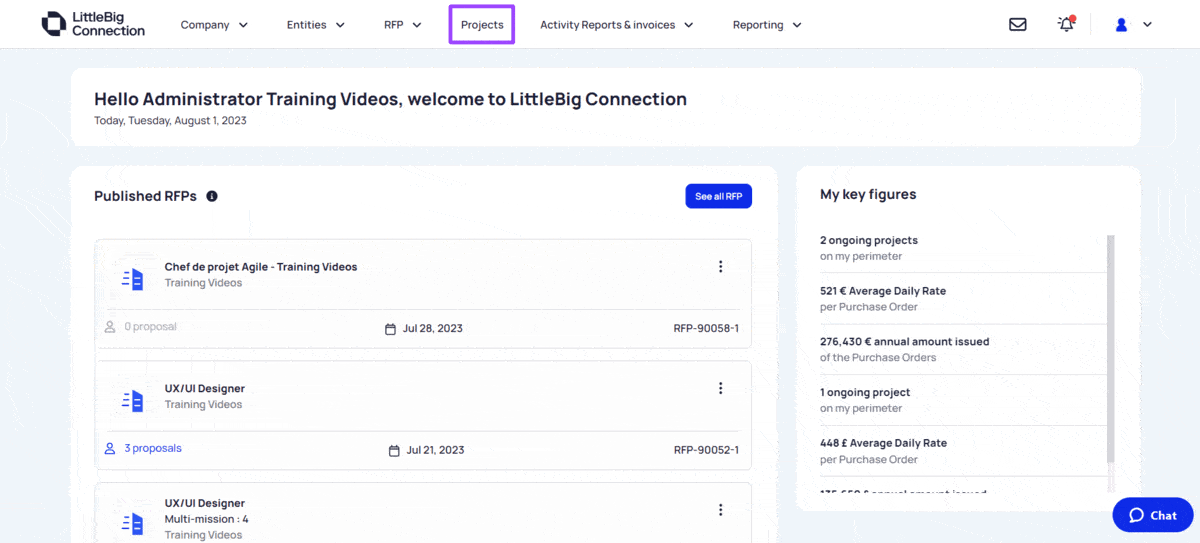Image resolution: width=1200 pixels, height=543 pixels.
Task: Click date Jul 28, 2023
Action: click(x=433, y=328)
